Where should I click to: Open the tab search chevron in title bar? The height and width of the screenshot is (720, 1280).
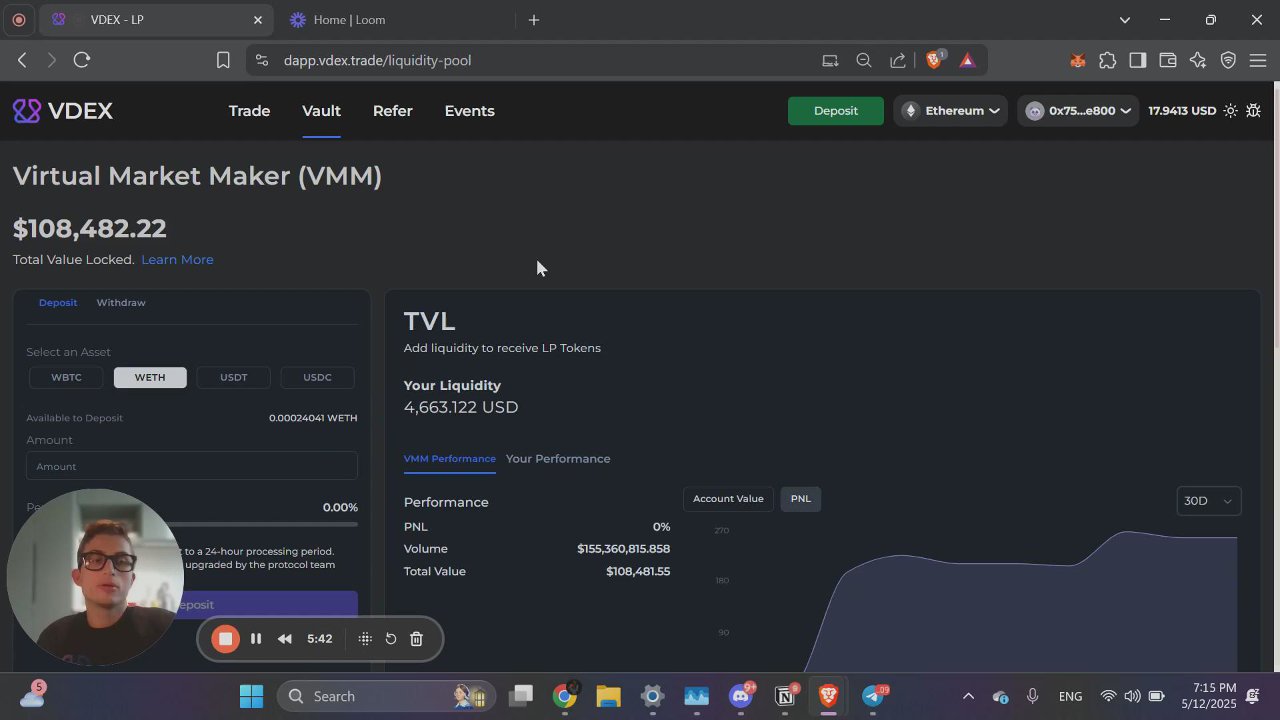[1125, 20]
